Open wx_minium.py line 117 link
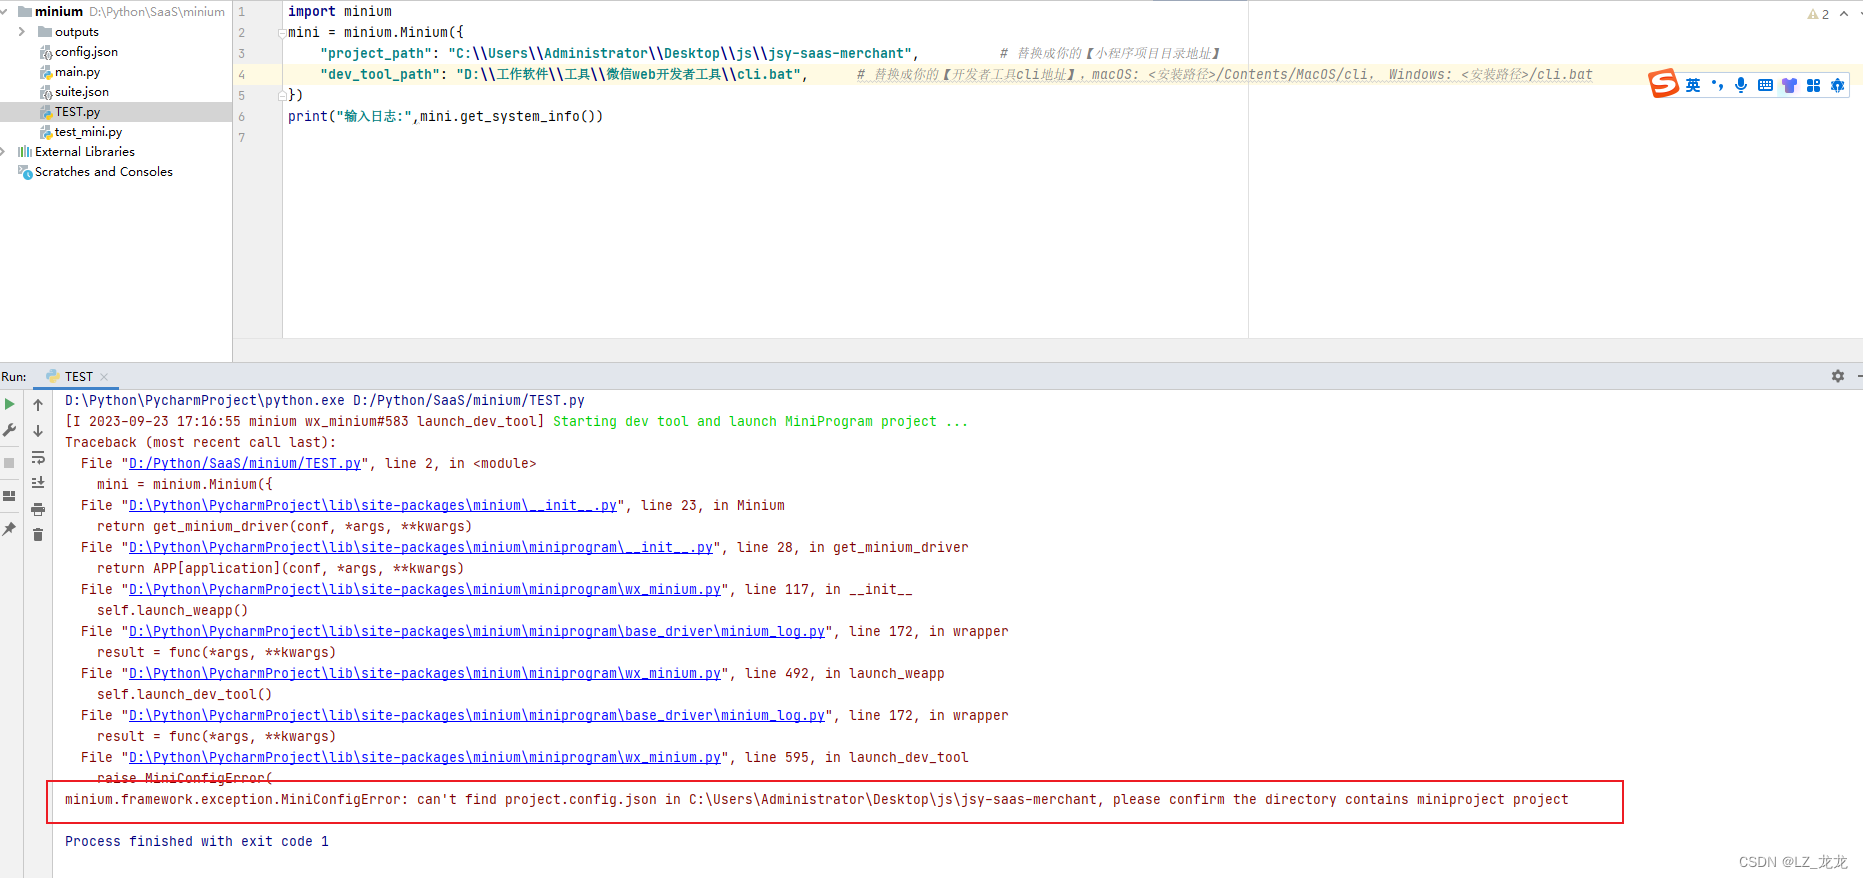 click(x=425, y=590)
